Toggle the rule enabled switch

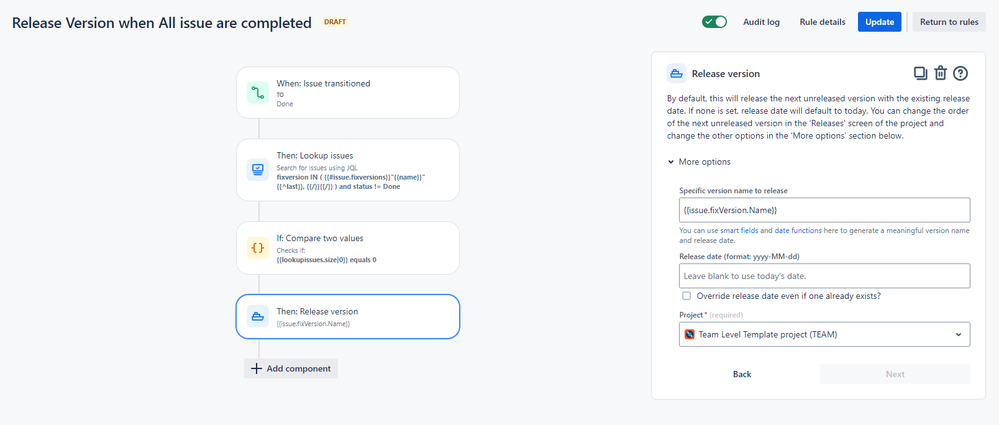pyautogui.click(x=714, y=22)
